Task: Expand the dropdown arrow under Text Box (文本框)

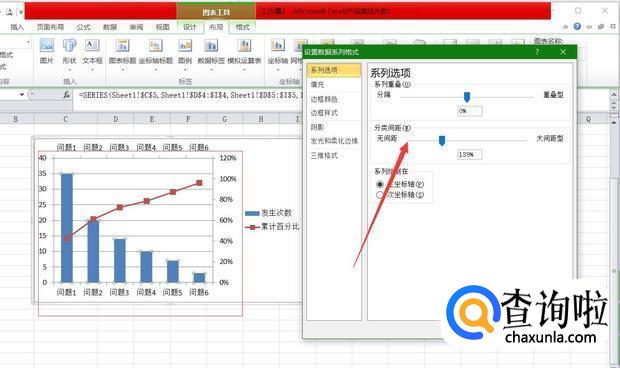Action: pyautogui.click(x=92, y=70)
